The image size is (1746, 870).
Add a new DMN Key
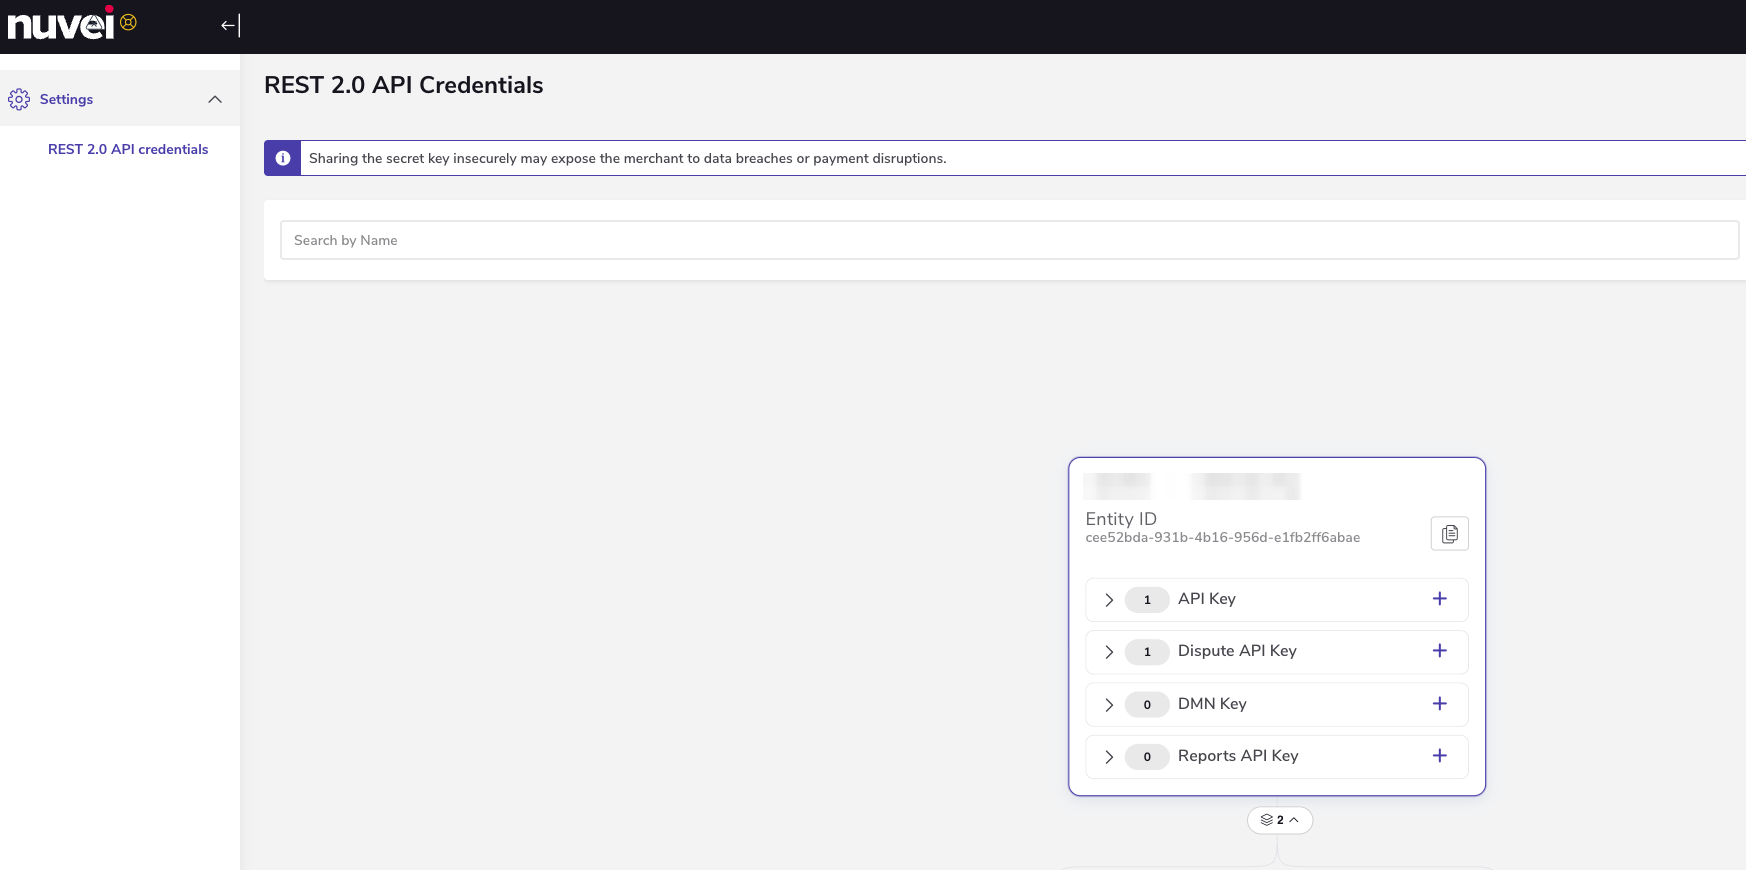coord(1439,704)
